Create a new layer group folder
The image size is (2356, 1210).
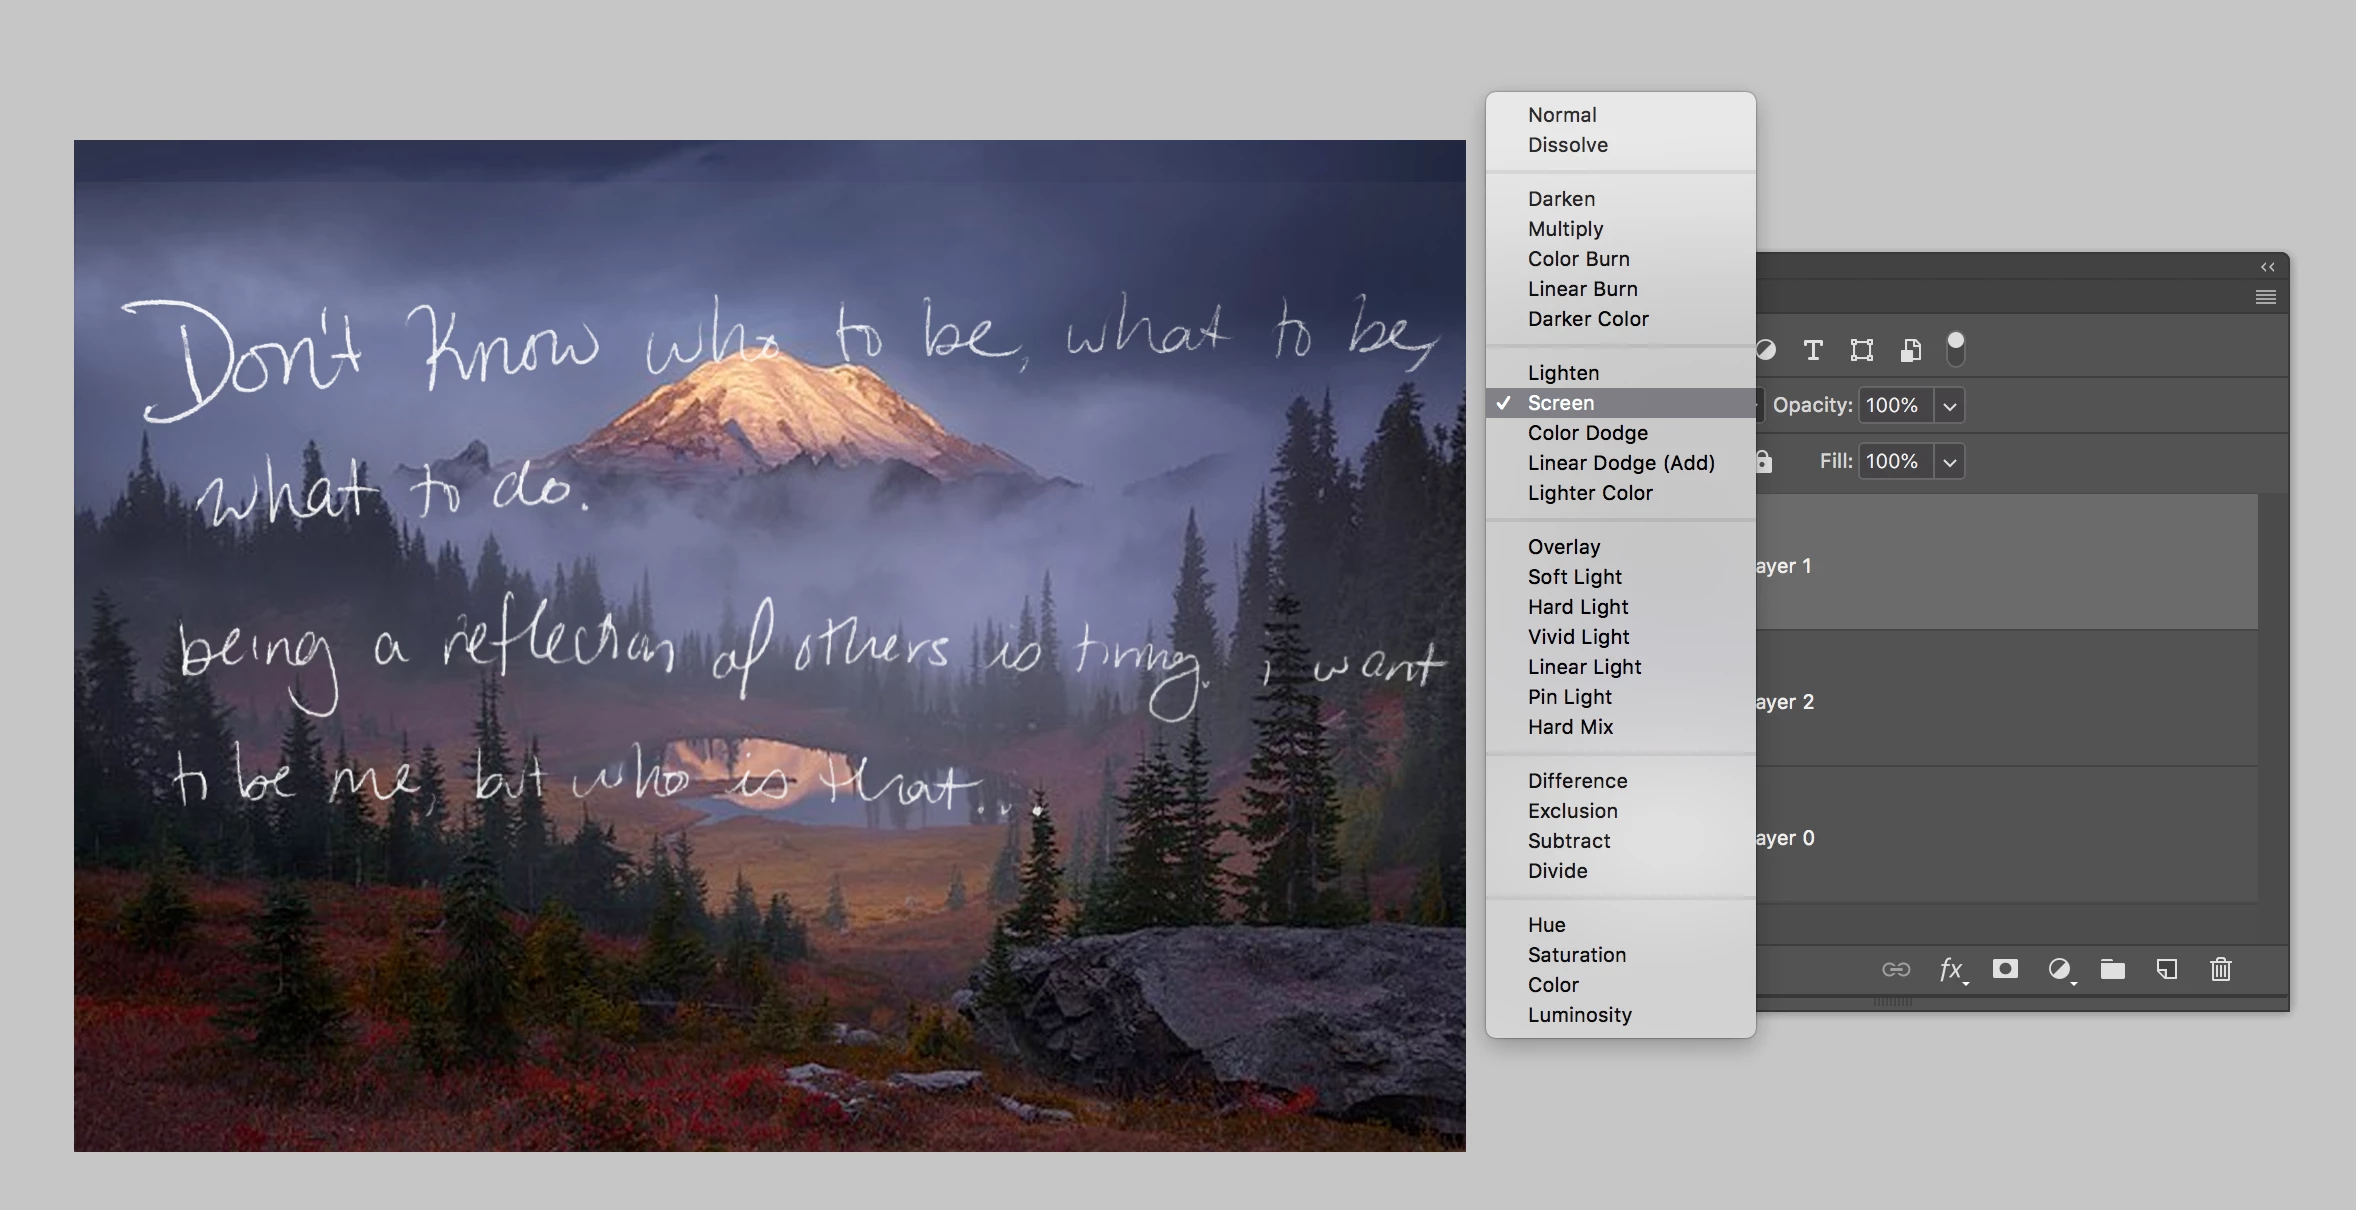2112,969
